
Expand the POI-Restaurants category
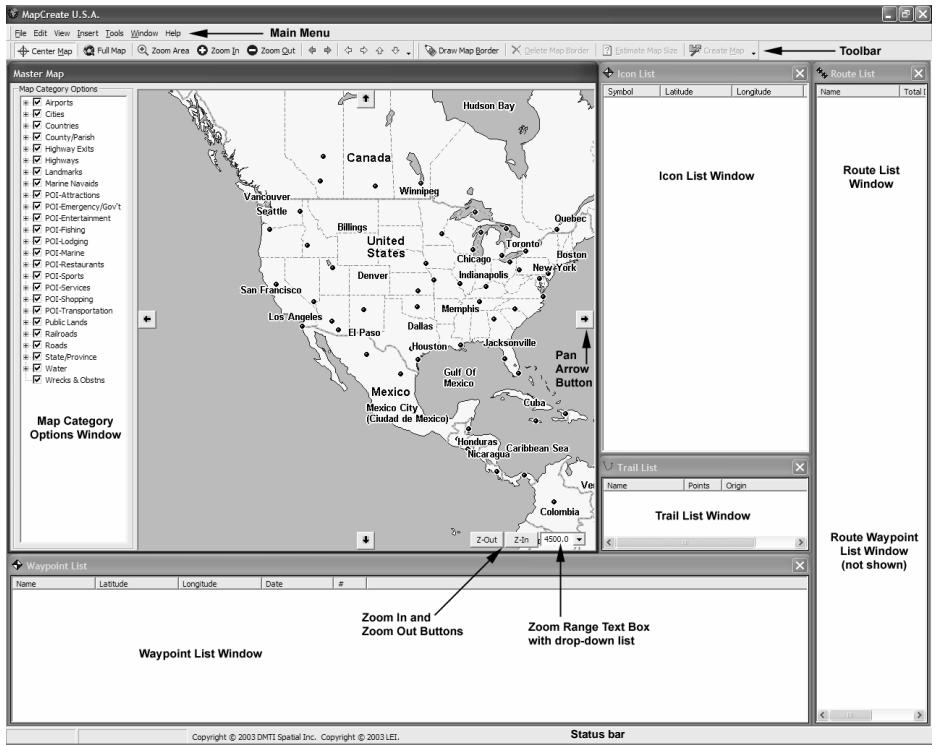pyautogui.click(x=26, y=263)
